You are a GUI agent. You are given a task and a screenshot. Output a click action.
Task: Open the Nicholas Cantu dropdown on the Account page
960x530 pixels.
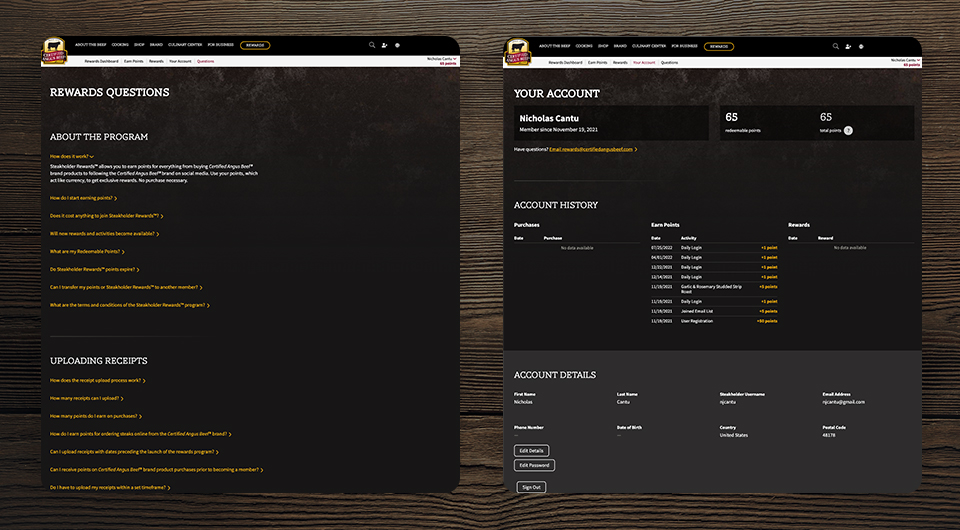(904, 59)
